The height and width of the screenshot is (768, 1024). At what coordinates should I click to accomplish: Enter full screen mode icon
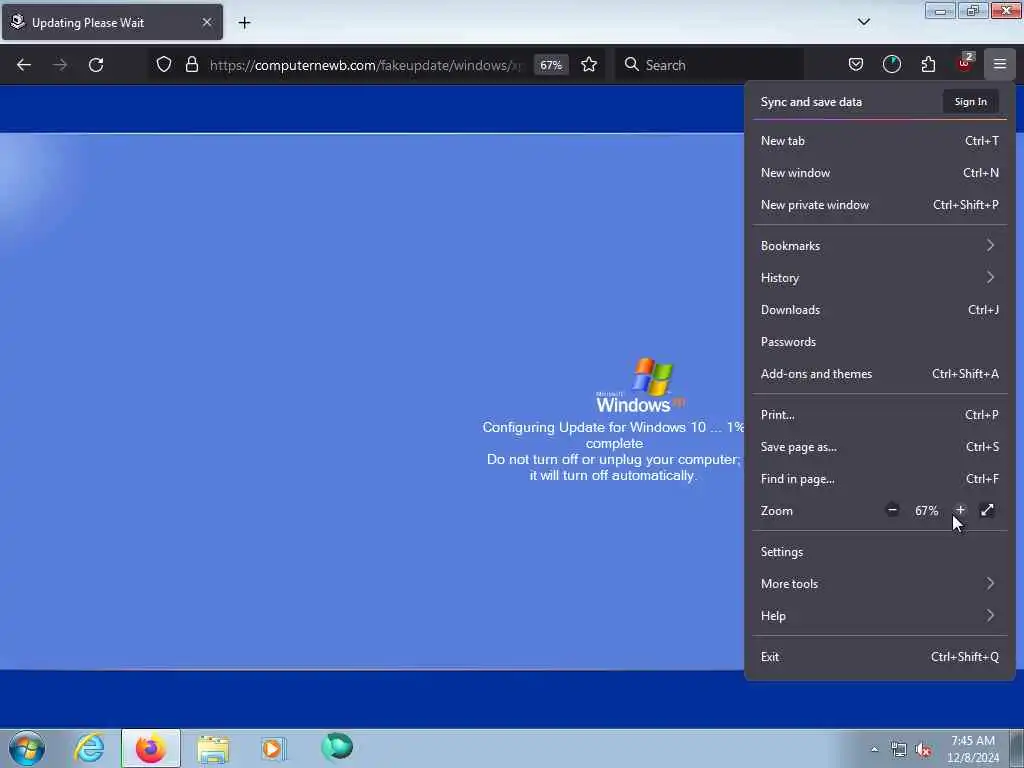[987, 510]
